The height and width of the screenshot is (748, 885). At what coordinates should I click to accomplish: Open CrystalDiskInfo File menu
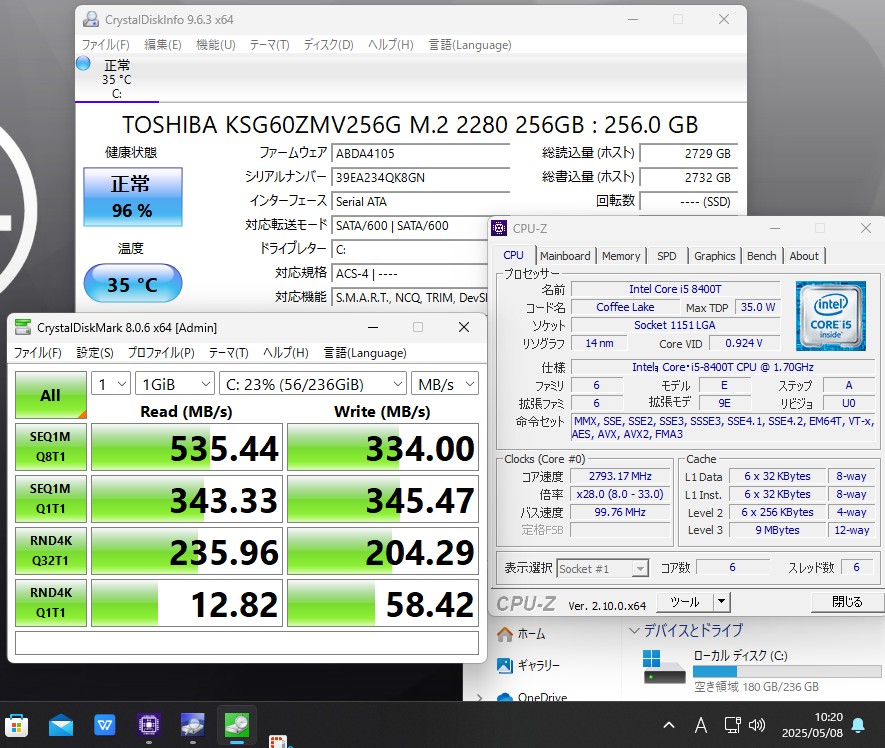[x=106, y=45]
